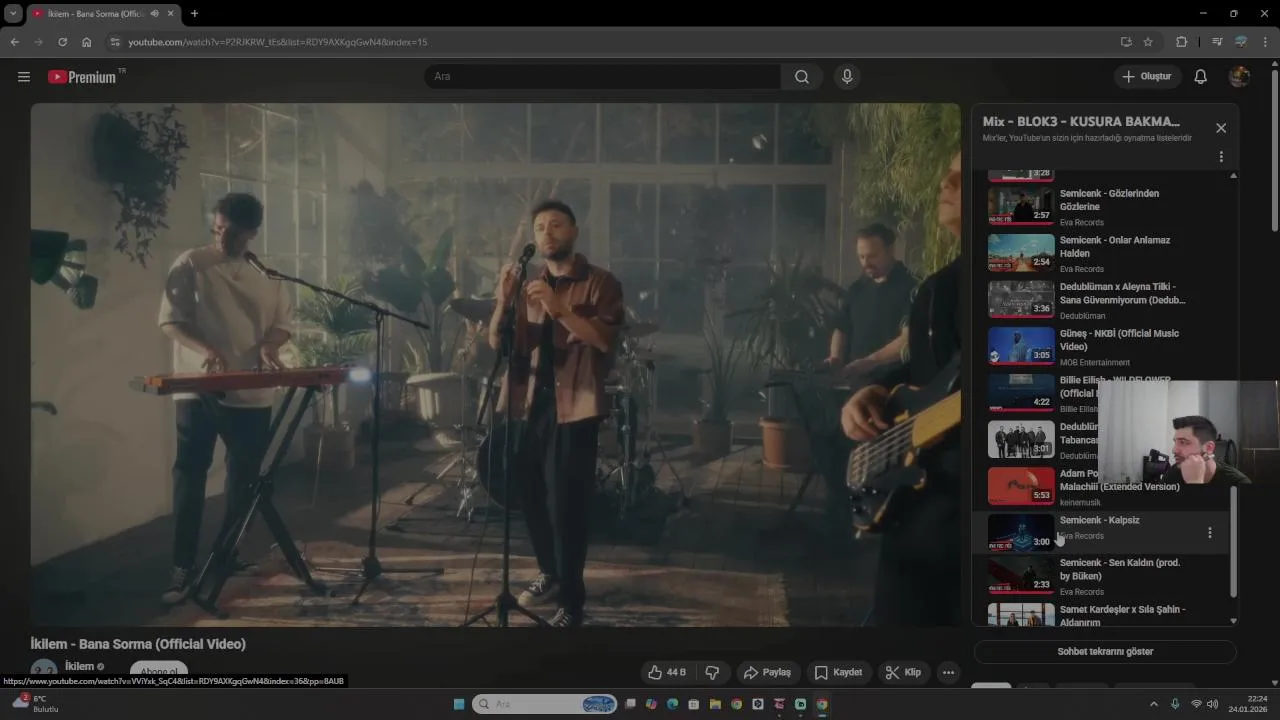Click the Oluştur create button
1280x720 pixels.
click(x=1148, y=77)
